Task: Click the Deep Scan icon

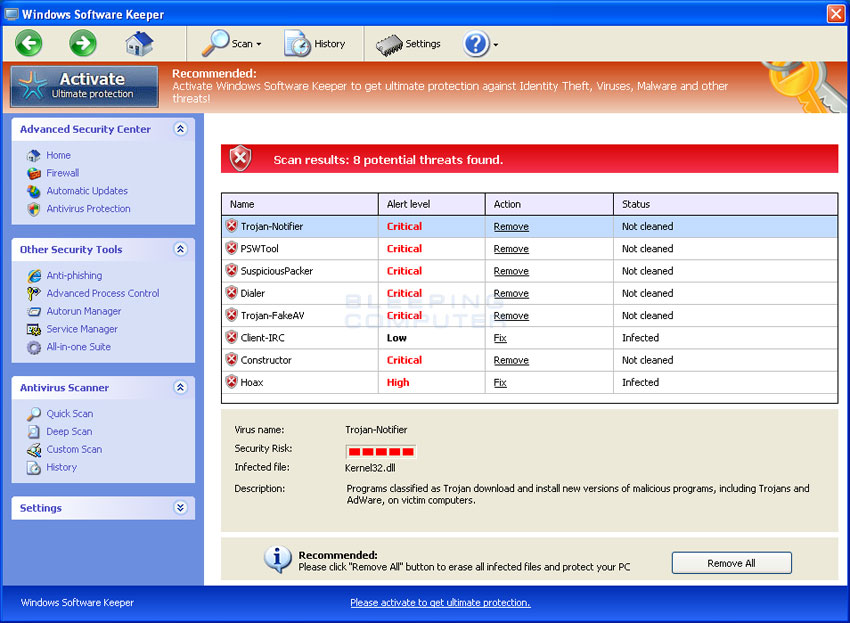Action: [34, 432]
